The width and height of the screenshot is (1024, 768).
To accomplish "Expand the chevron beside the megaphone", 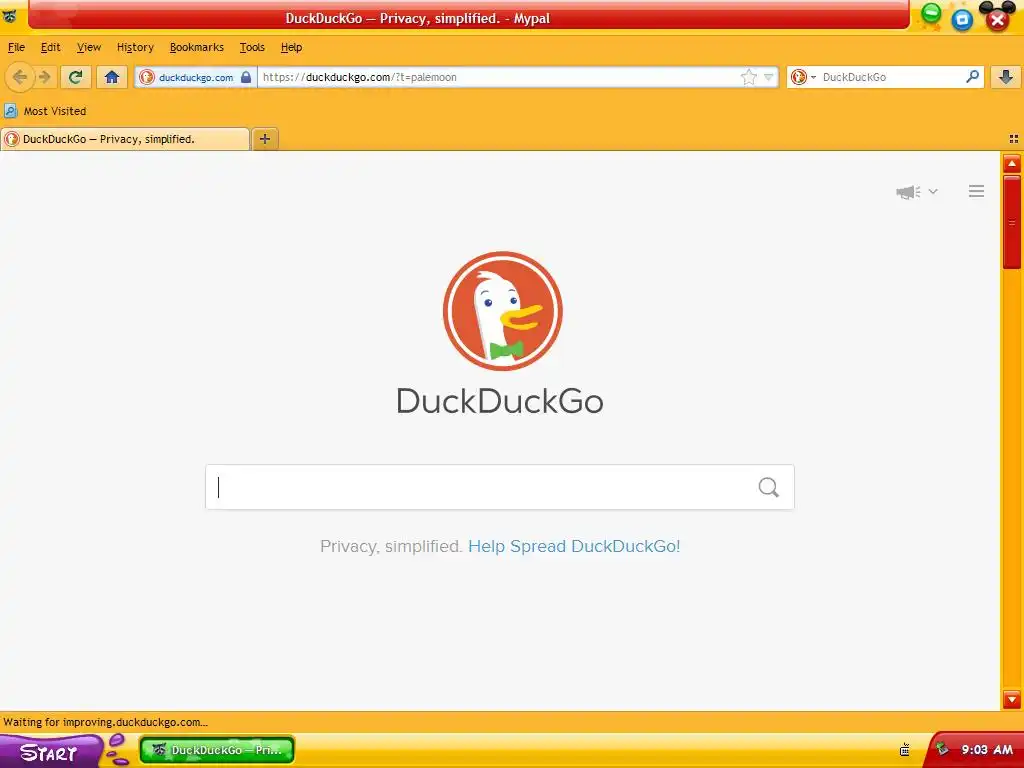I will 933,191.
